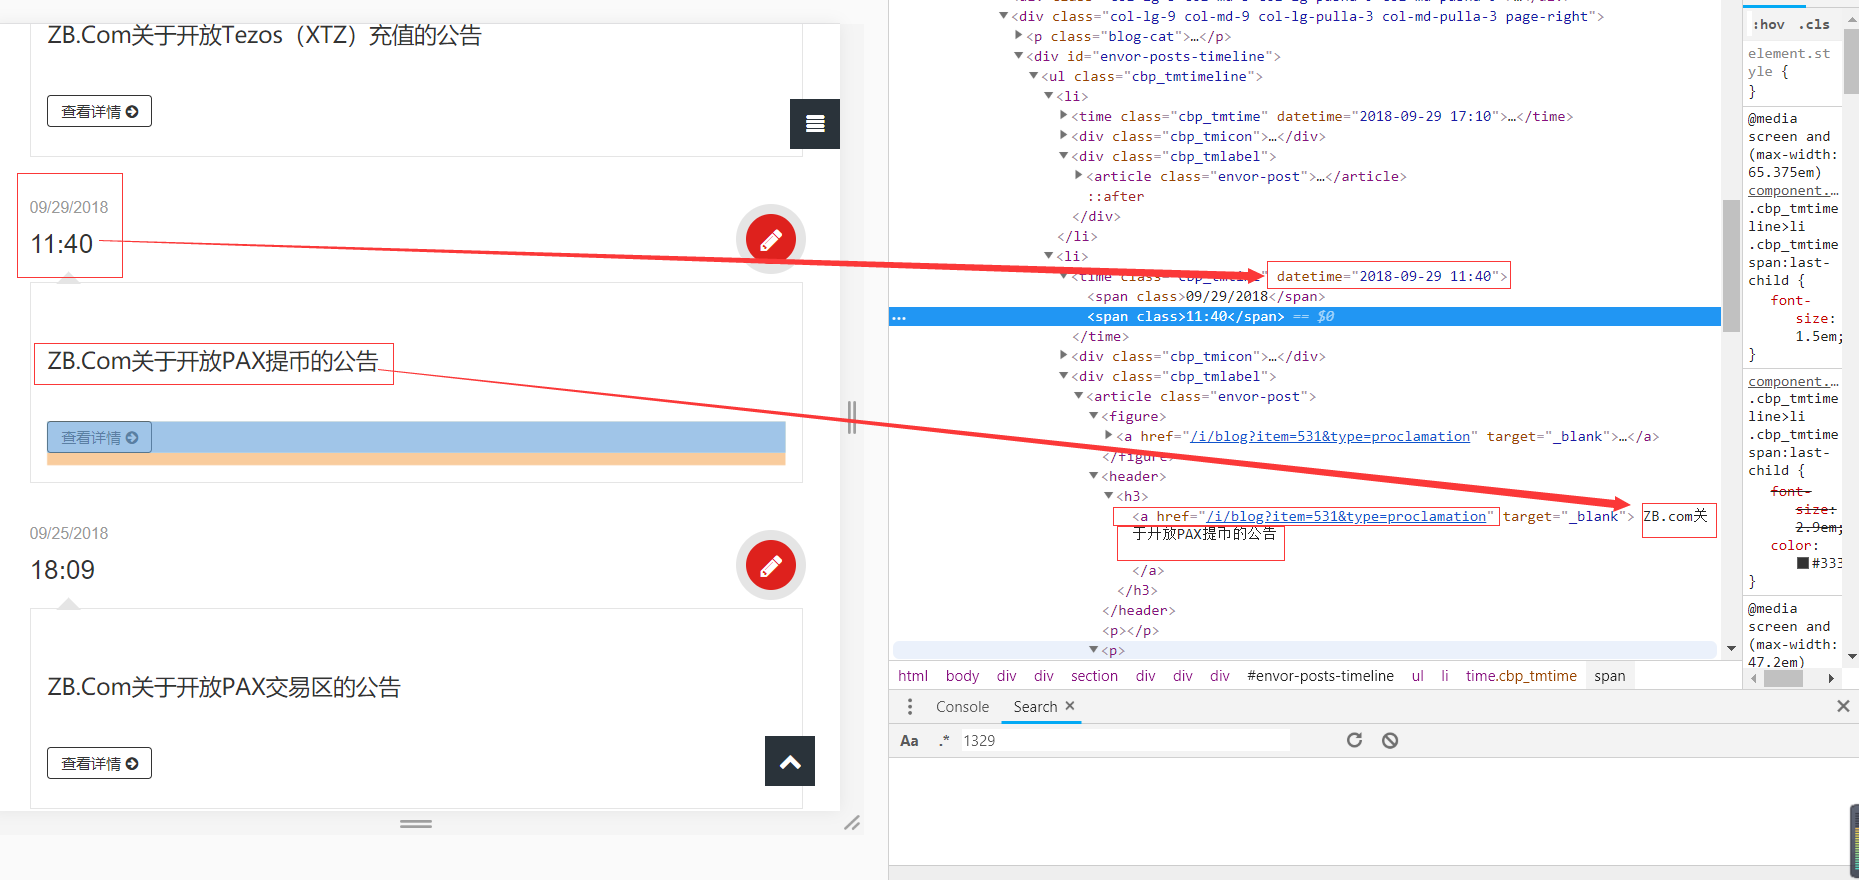Click the first component stylesheet link in Styles
Viewport: 1859px width, 880px height.
pos(1793,190)
